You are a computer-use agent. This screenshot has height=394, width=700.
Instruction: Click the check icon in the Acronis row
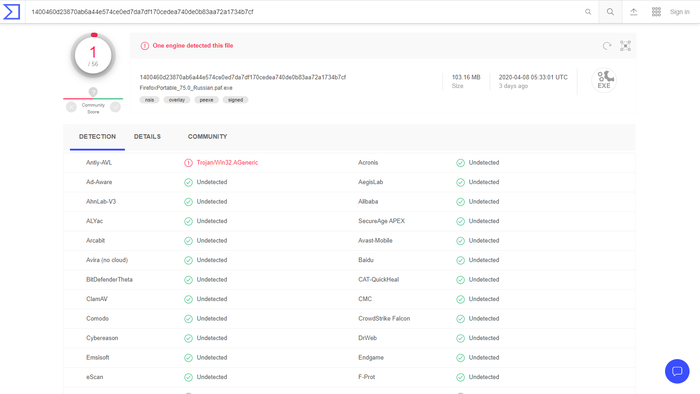pyautogui.click(x=460, y=163)
